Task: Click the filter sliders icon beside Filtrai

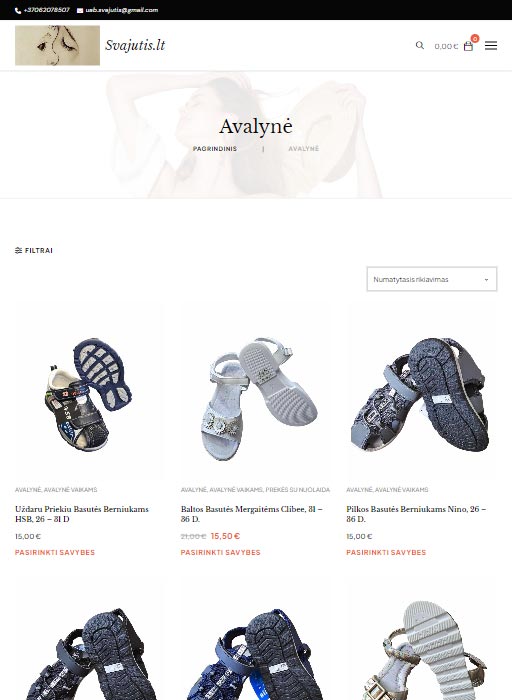Action: [18, 250]
